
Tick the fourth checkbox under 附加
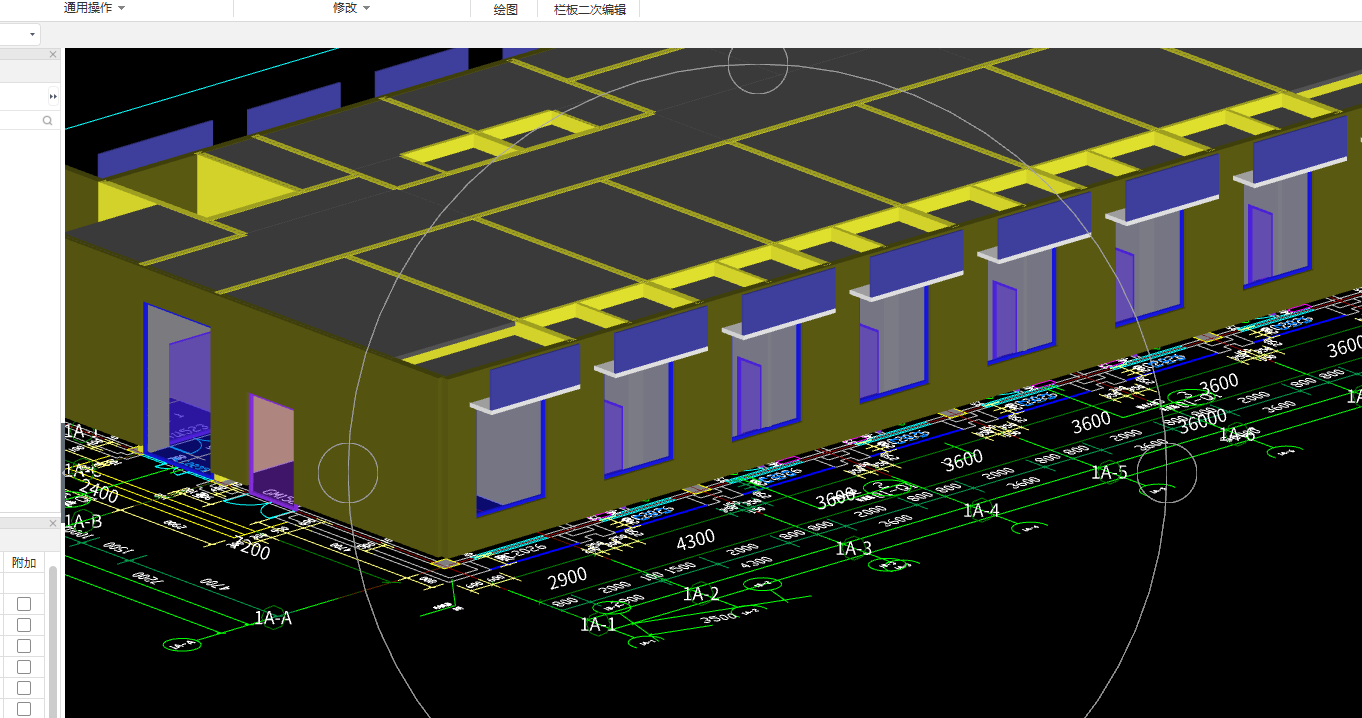click(24, 667)
